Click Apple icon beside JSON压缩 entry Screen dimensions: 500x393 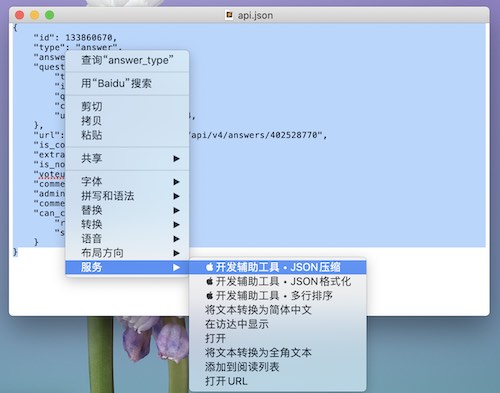pyautogui.click(x=209, y=267)
